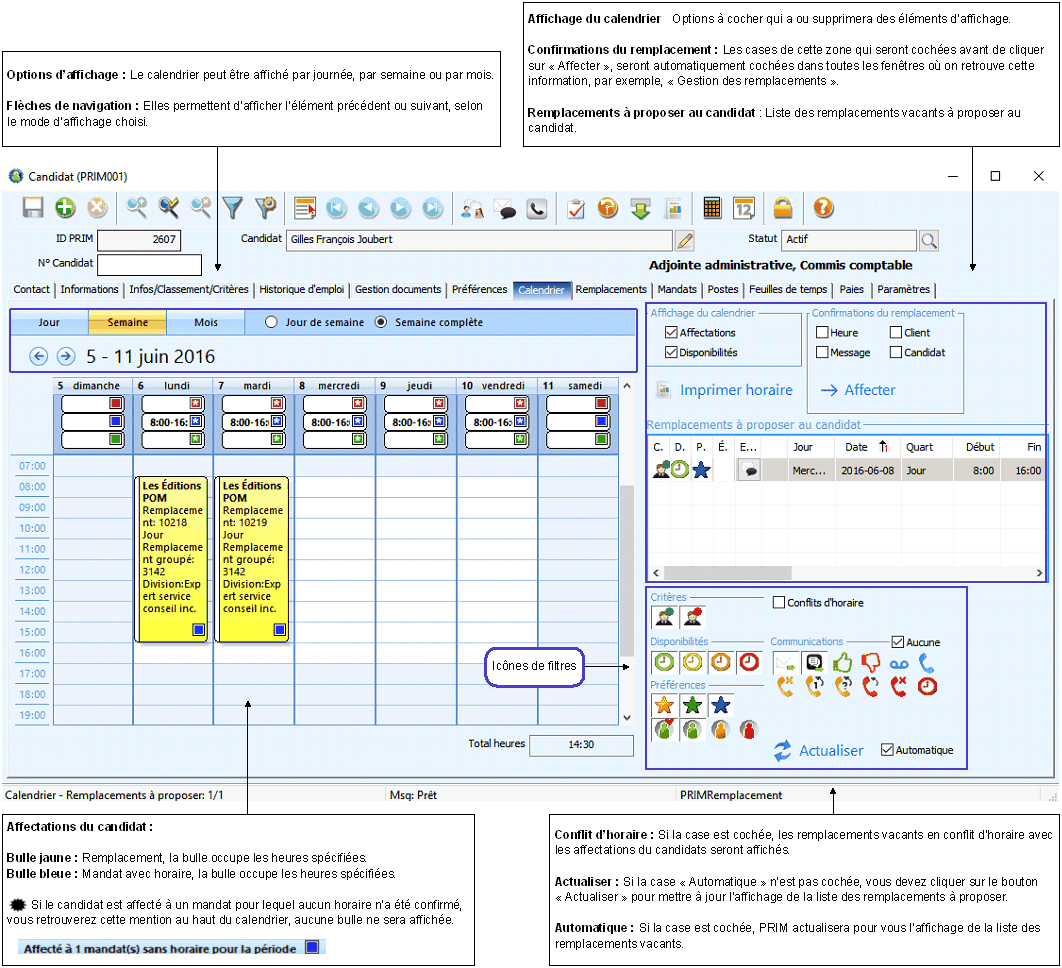Click the red square under dimanche 5
This screenshot has height=968, width=1062.
[x=116, y=403]
